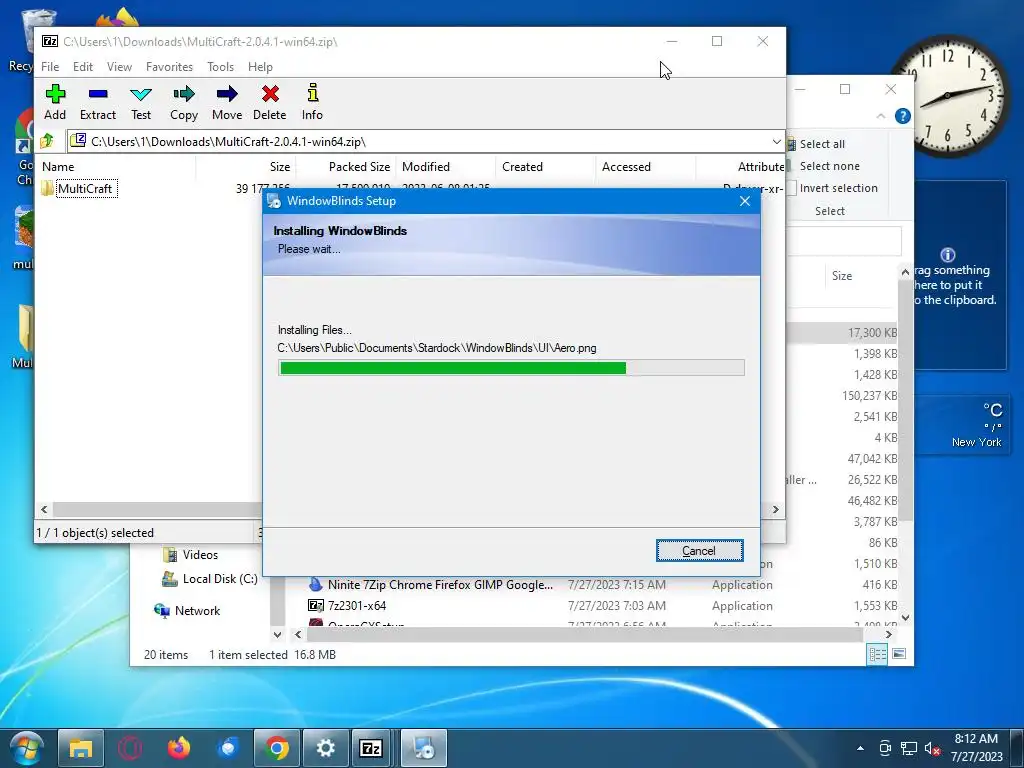
Task: Go up one folder level in 7-Zip
Action: (x=47, y=141)
